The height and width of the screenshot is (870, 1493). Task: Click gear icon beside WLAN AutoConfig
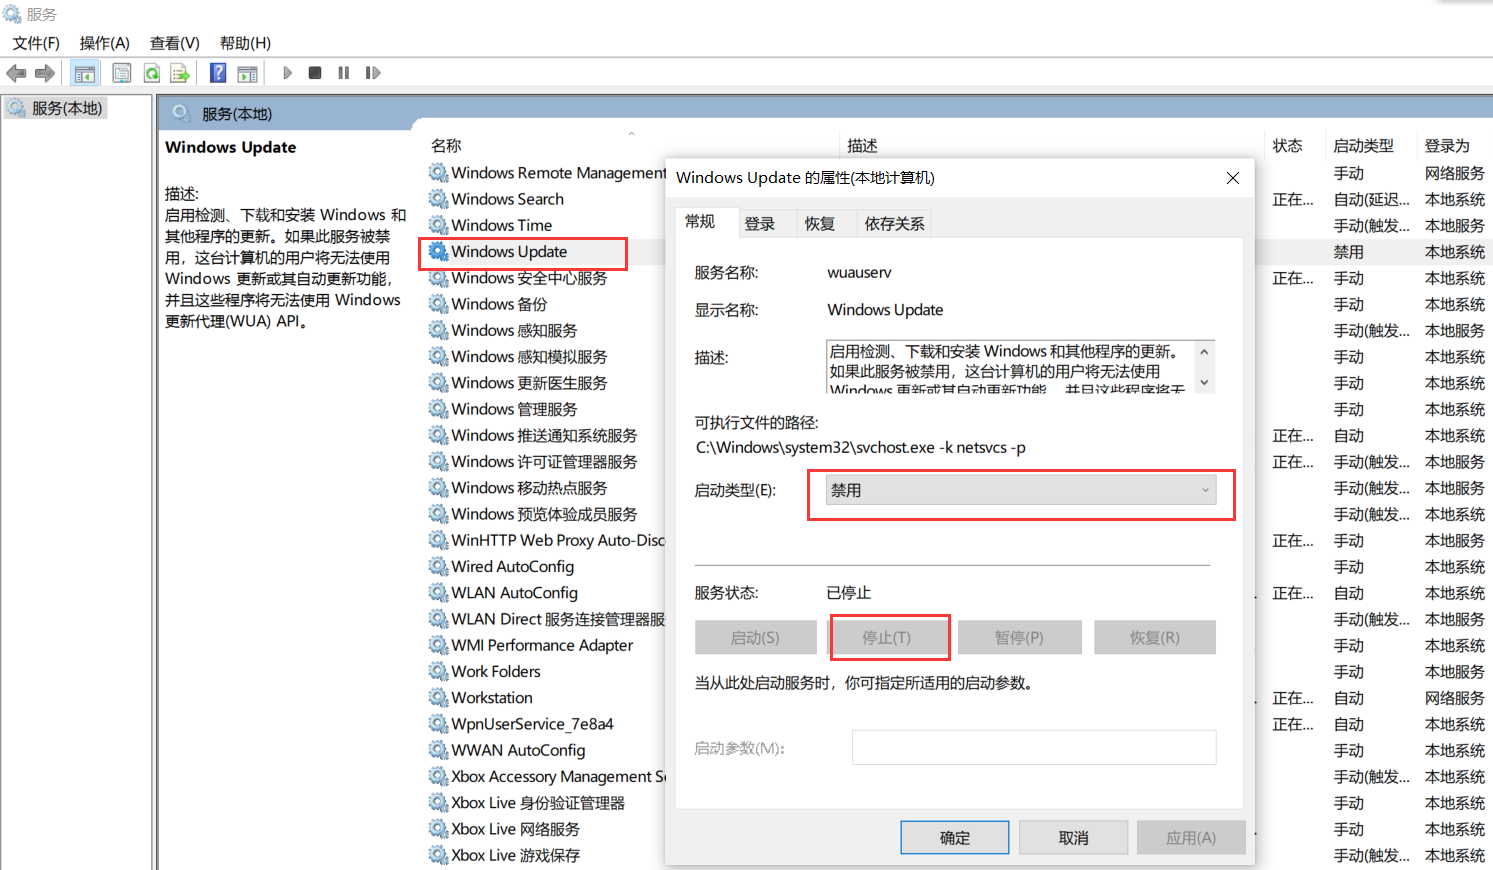[x=438, y=592]
